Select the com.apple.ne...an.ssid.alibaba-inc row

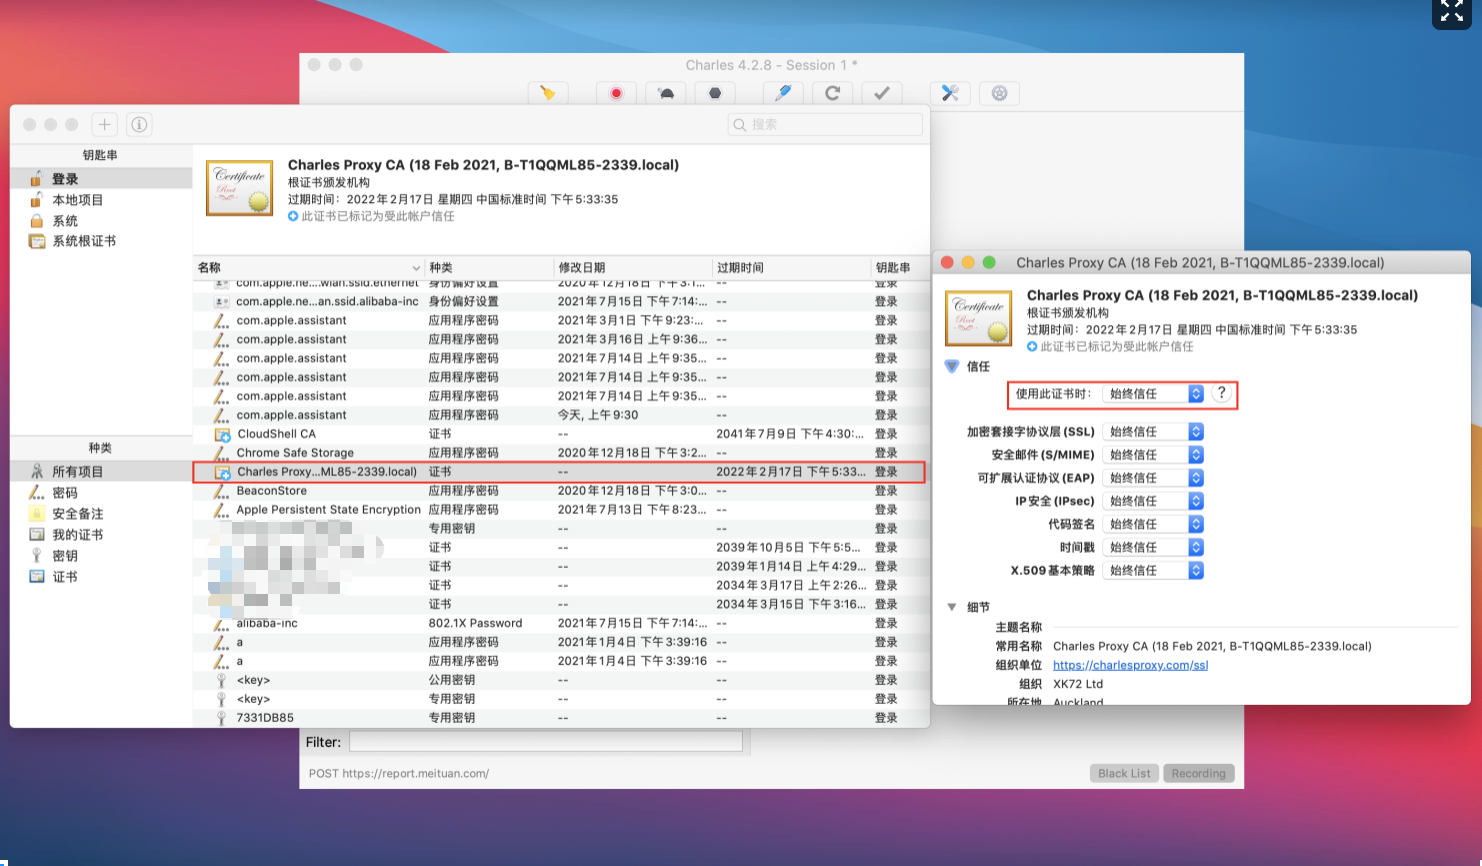559,301
